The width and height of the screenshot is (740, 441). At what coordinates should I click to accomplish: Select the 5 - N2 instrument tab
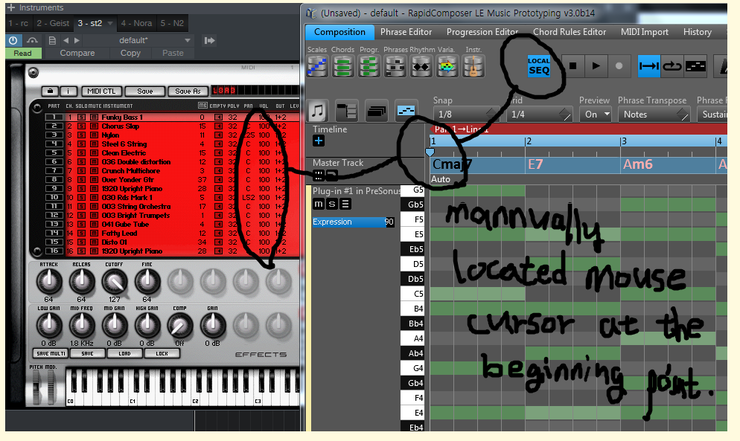point(172,23)
